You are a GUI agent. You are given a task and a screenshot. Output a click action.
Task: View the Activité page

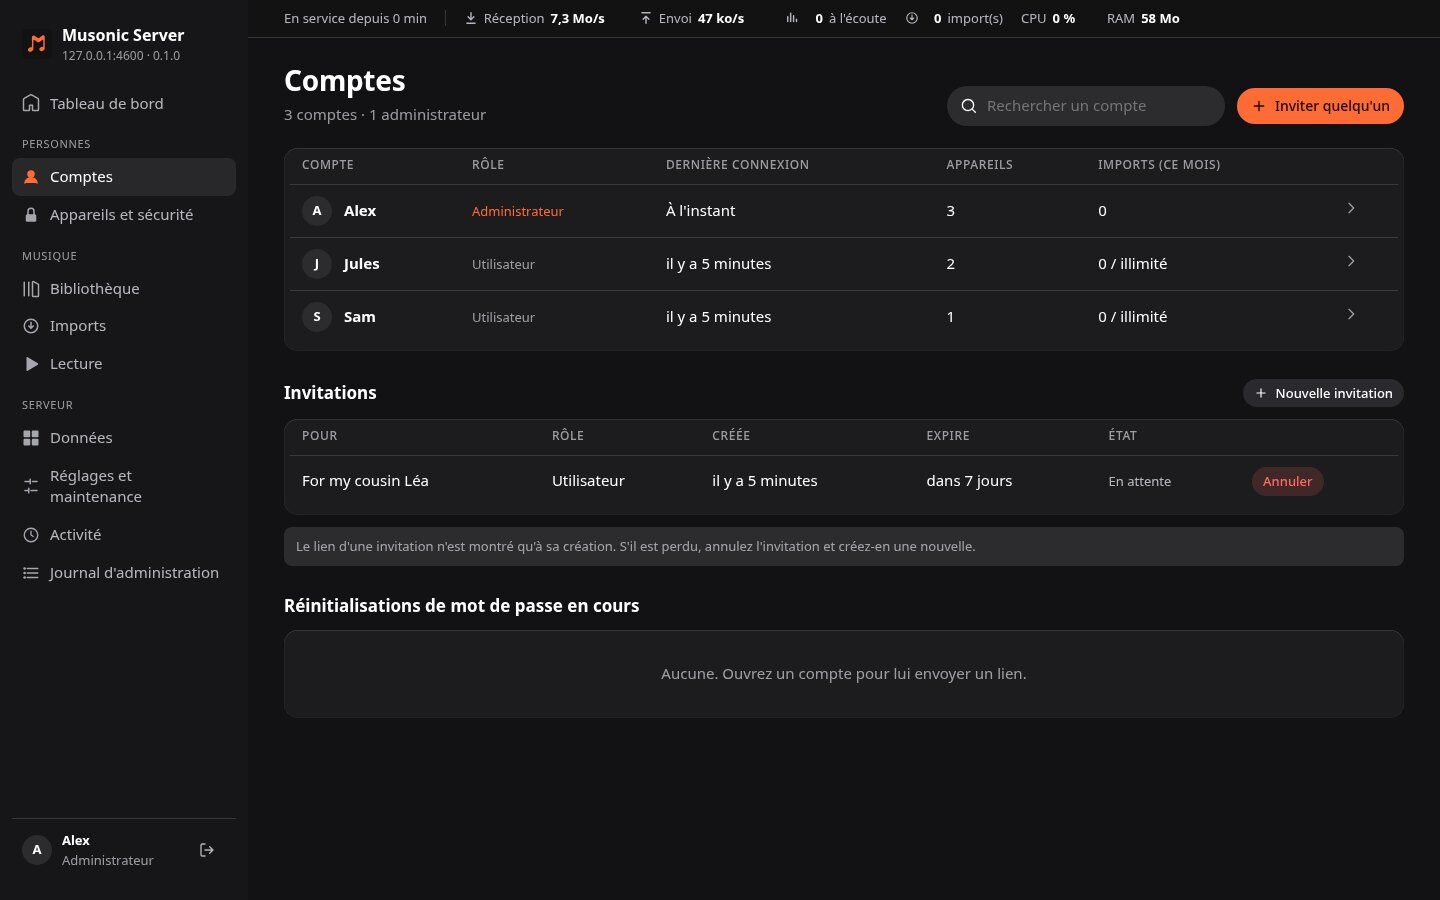point(124,535)
